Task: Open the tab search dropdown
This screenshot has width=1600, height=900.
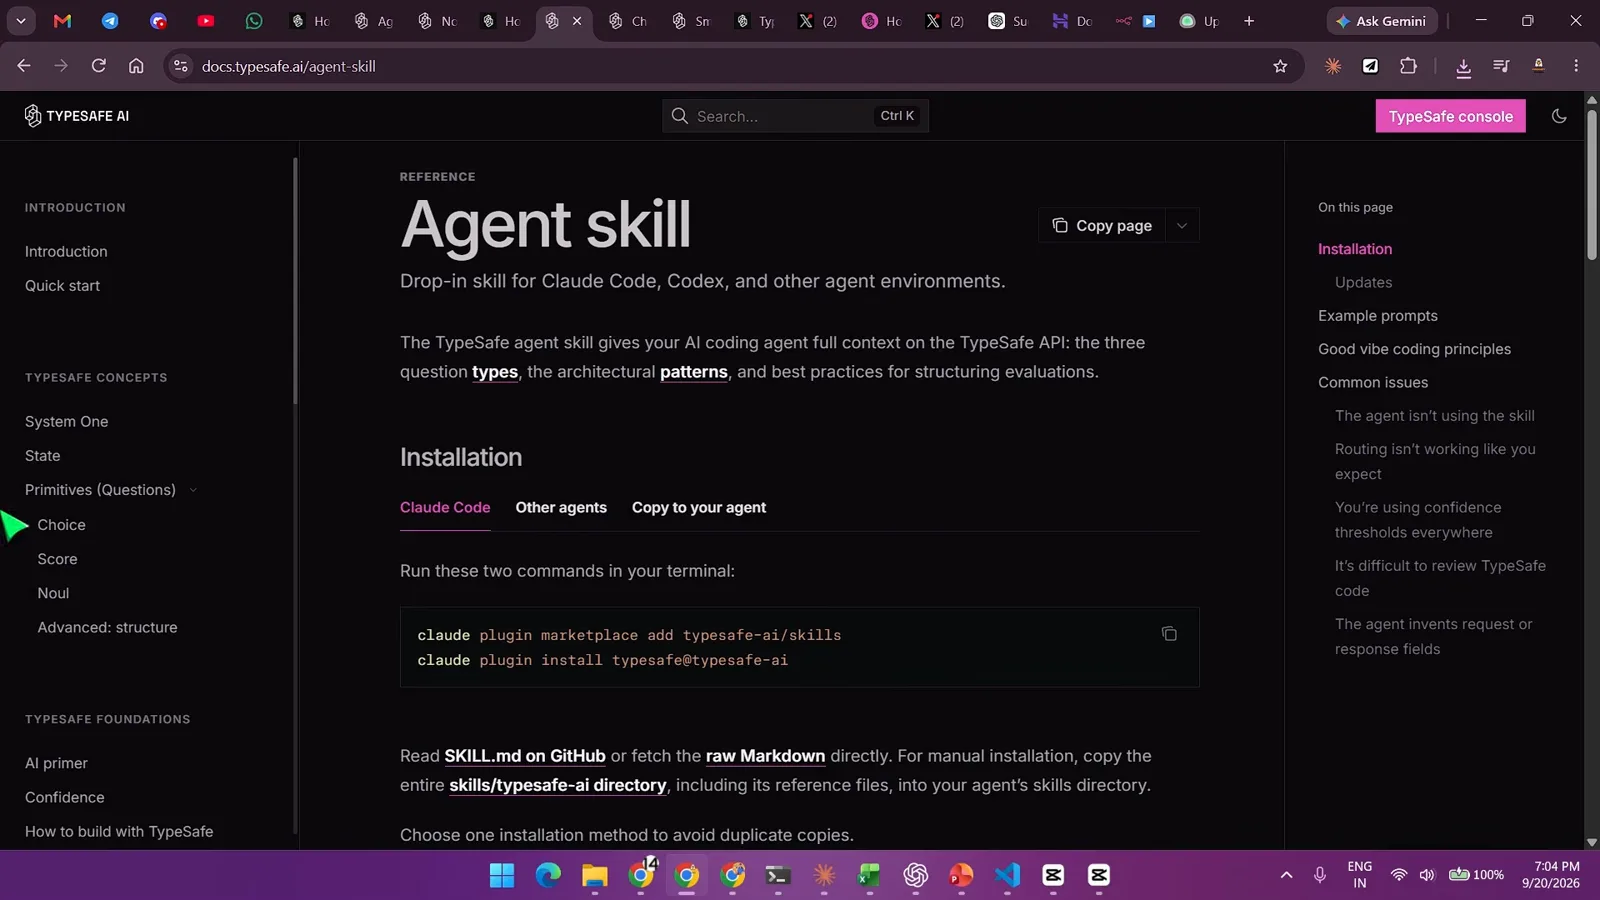Action: pos(20,20)
